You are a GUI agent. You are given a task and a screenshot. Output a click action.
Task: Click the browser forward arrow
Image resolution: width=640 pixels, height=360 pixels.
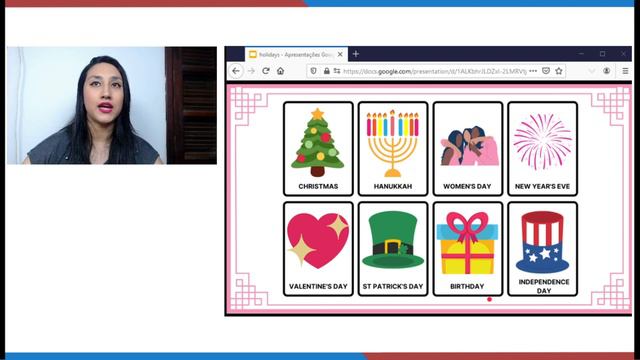(251, 71)
